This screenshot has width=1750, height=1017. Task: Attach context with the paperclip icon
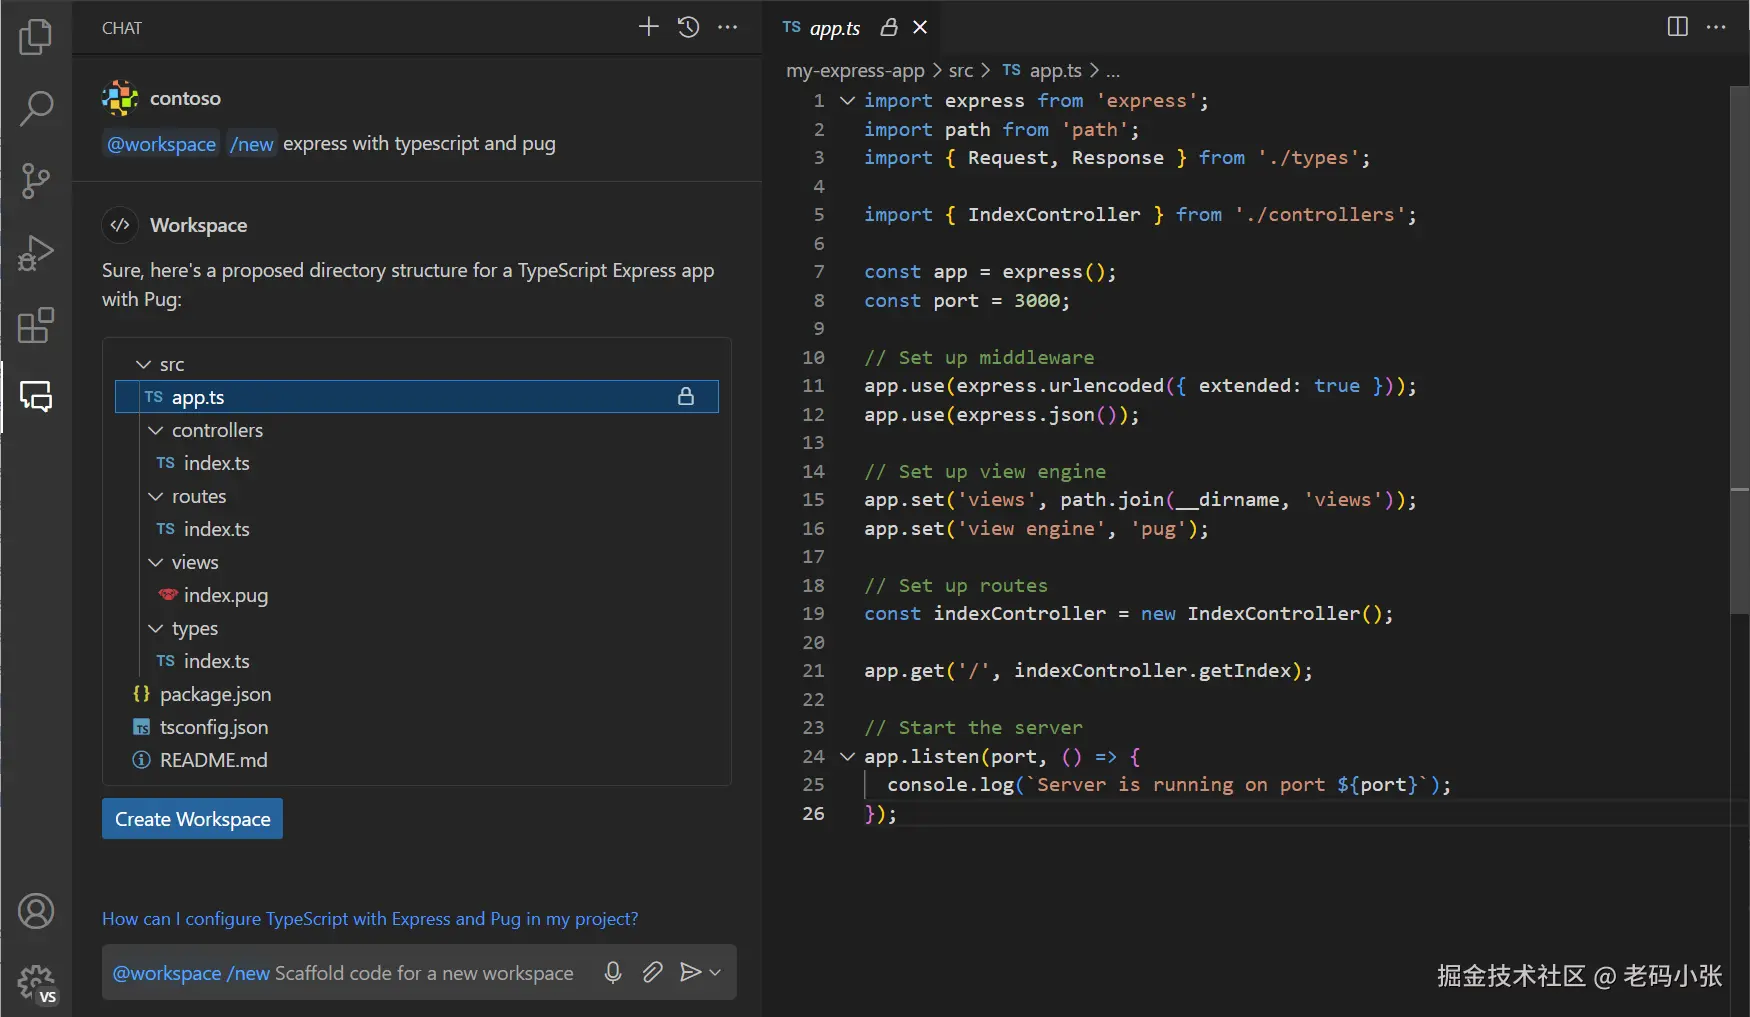pyautogui.click(x=652, y=972)
